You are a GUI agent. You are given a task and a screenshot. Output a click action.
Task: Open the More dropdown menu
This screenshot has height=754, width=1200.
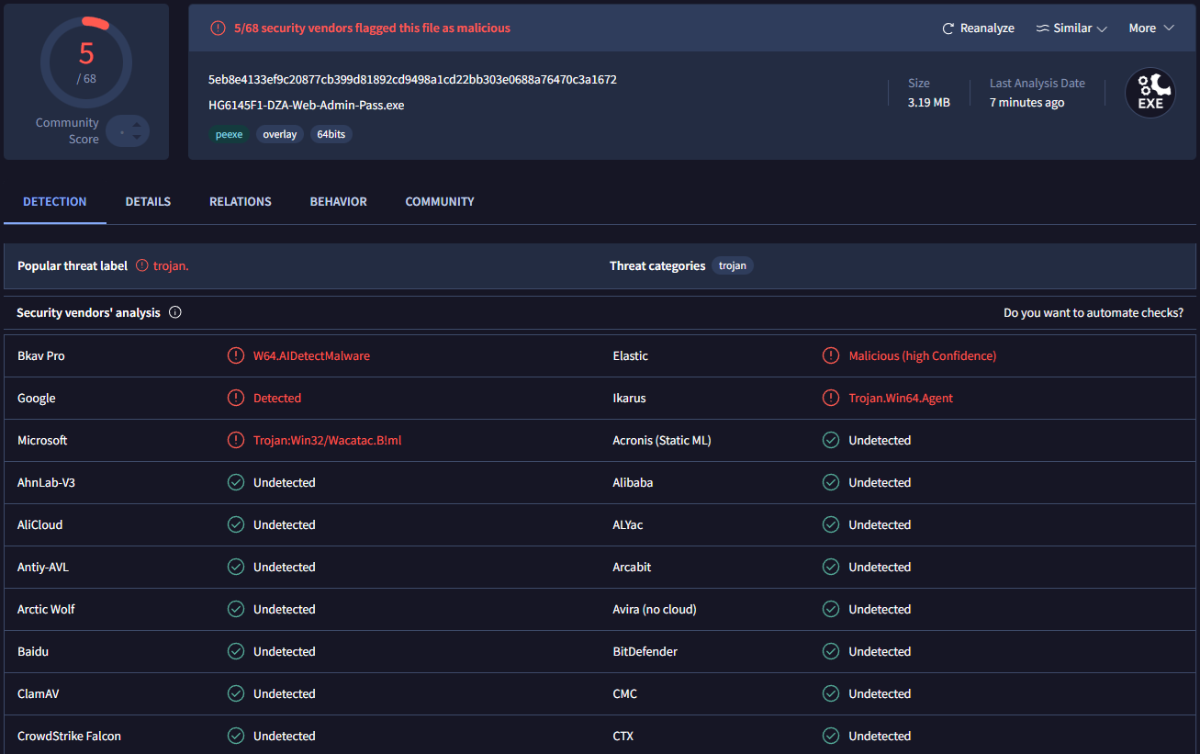tap(1150, 29)
